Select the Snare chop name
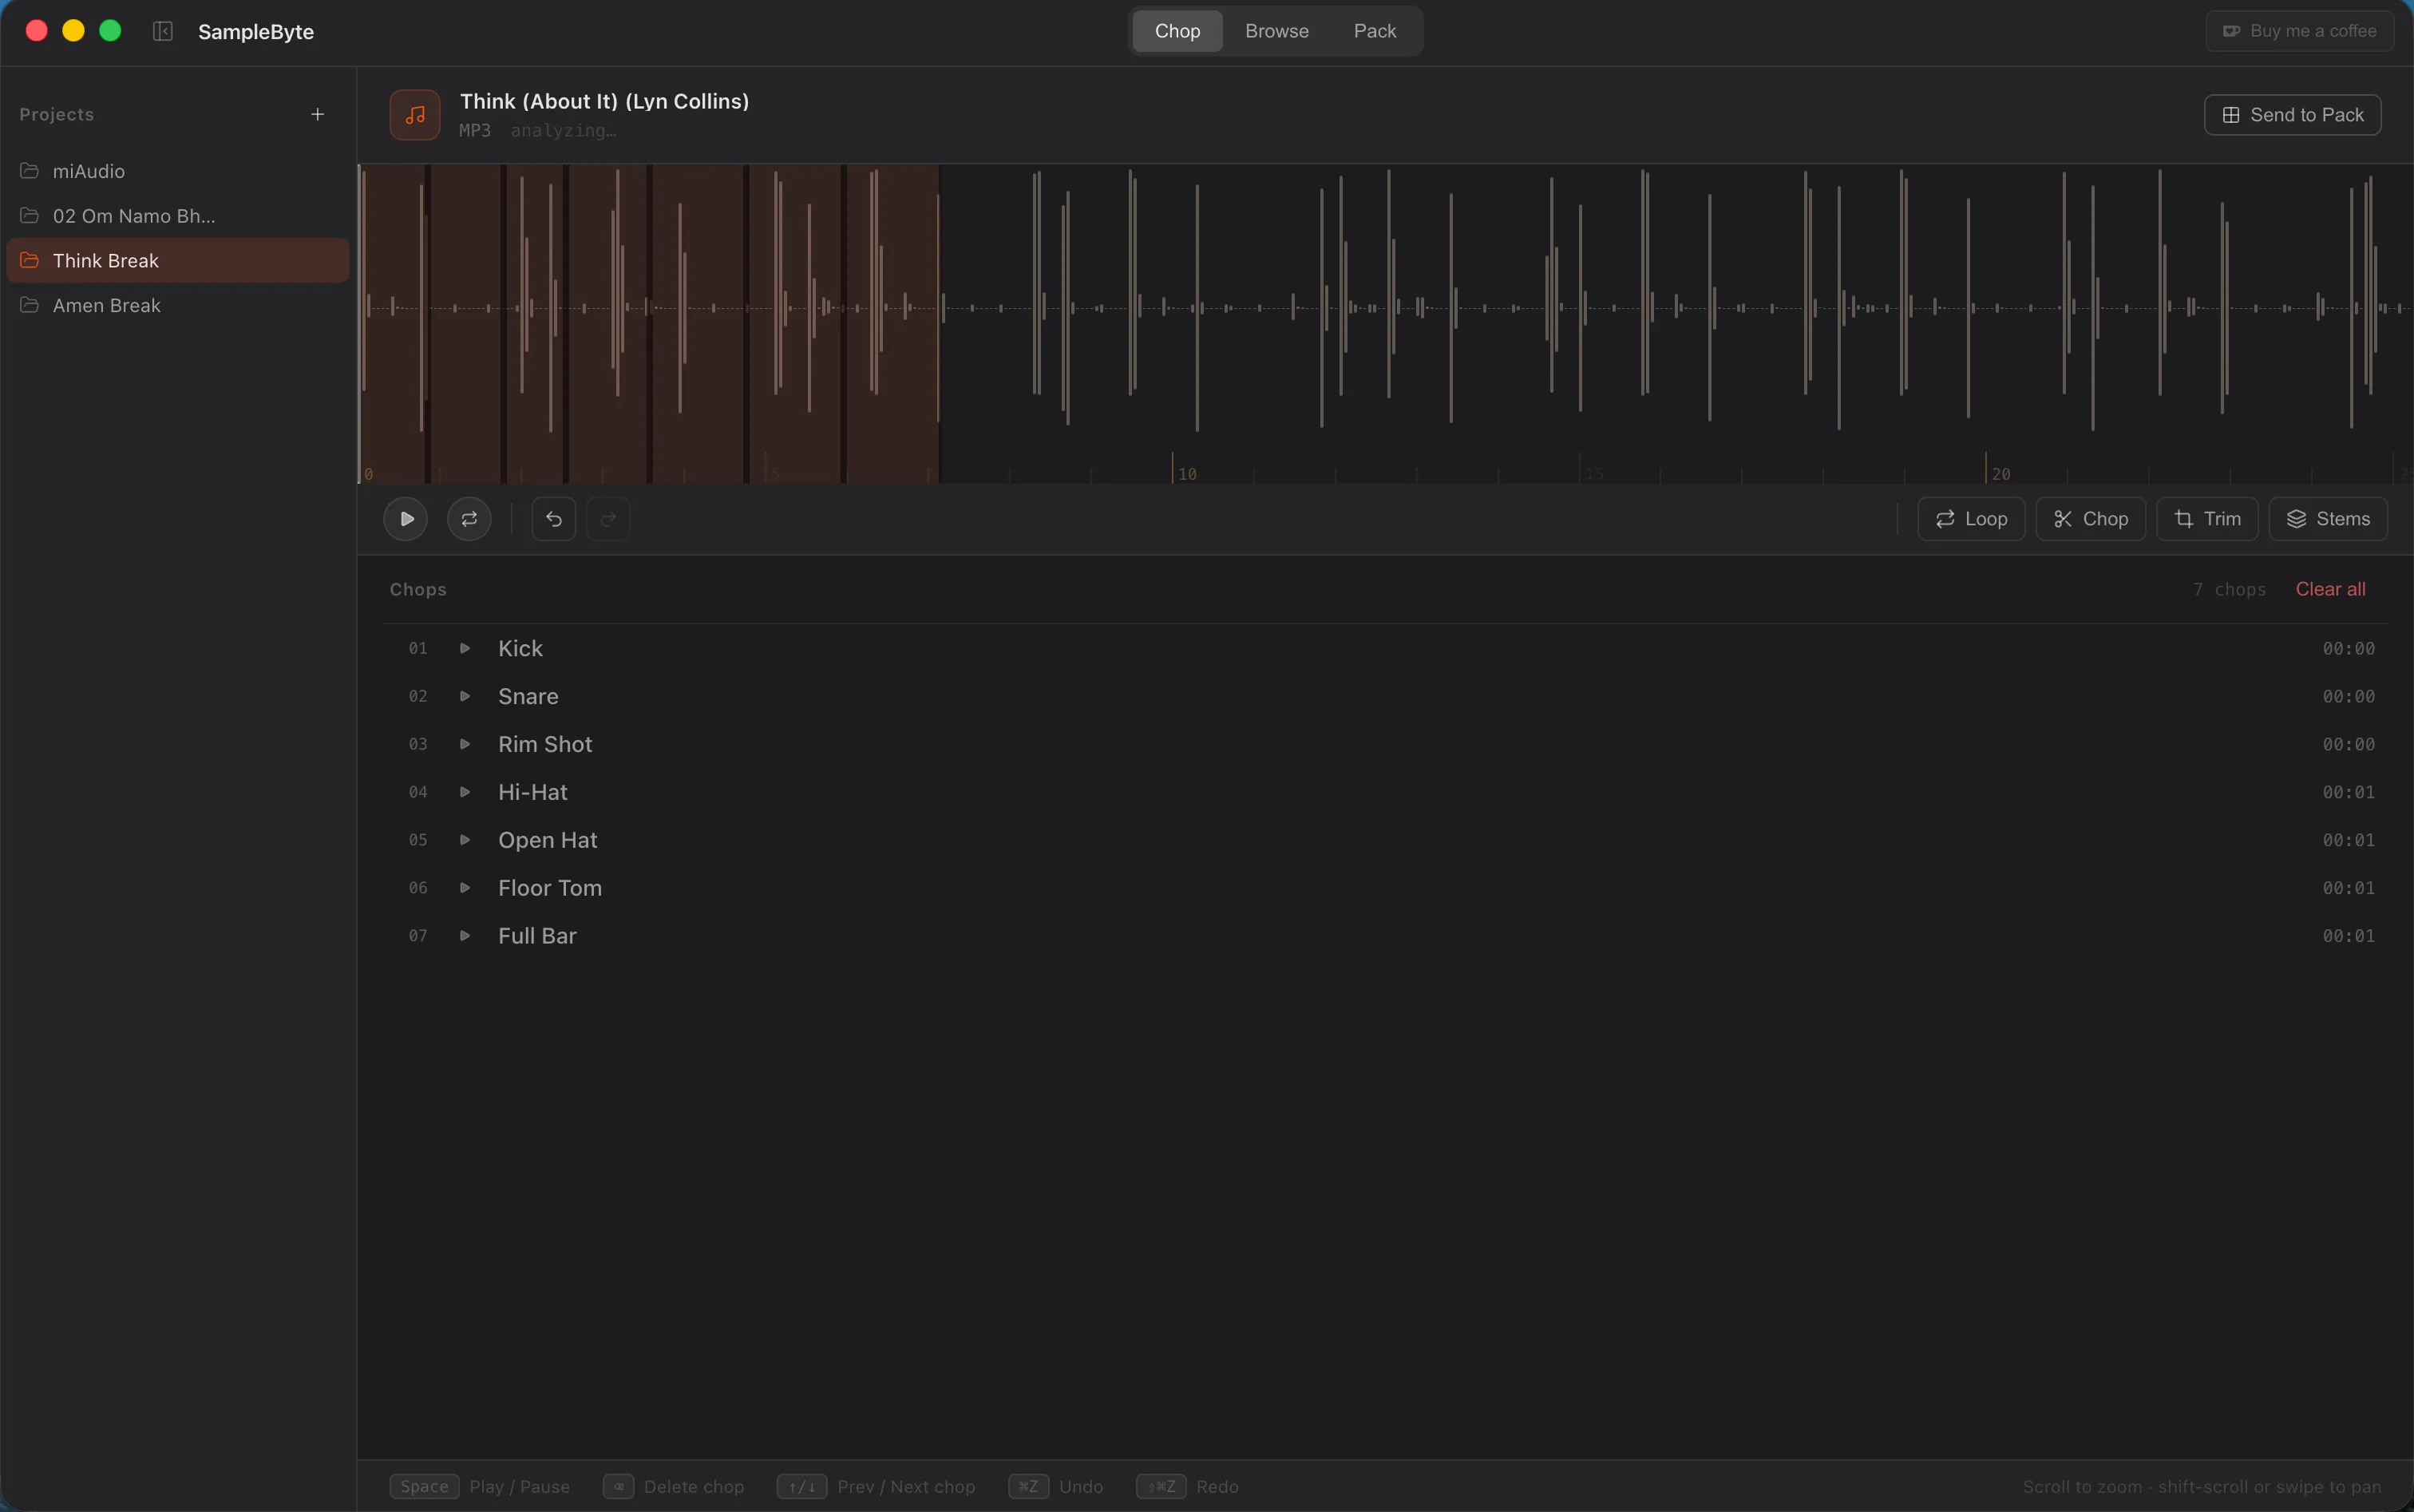Screen dimensions: 2414x1512 tap(528, 696)
